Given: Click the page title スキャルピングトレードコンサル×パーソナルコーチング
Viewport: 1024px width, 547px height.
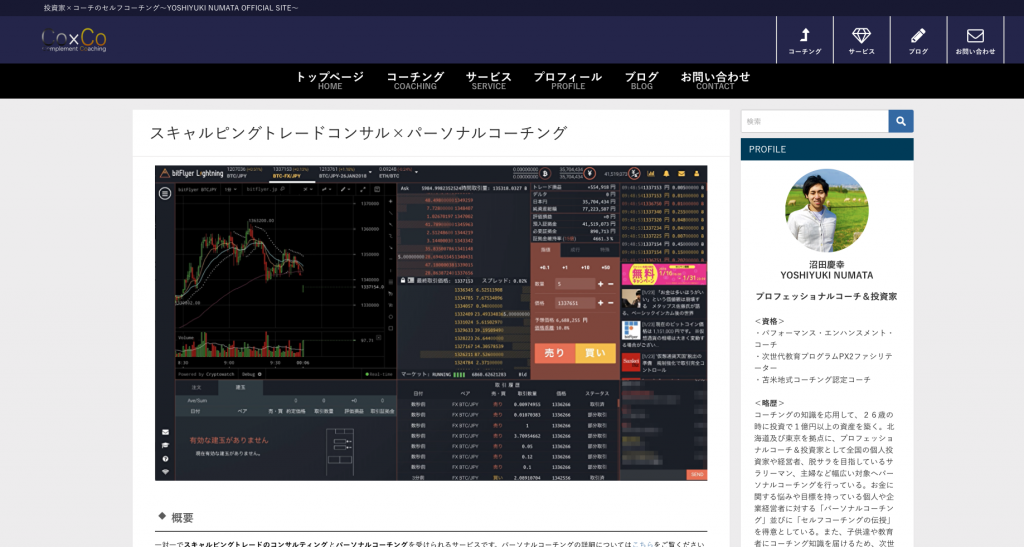Looking at the screenshot, I should tap(359, 133).
